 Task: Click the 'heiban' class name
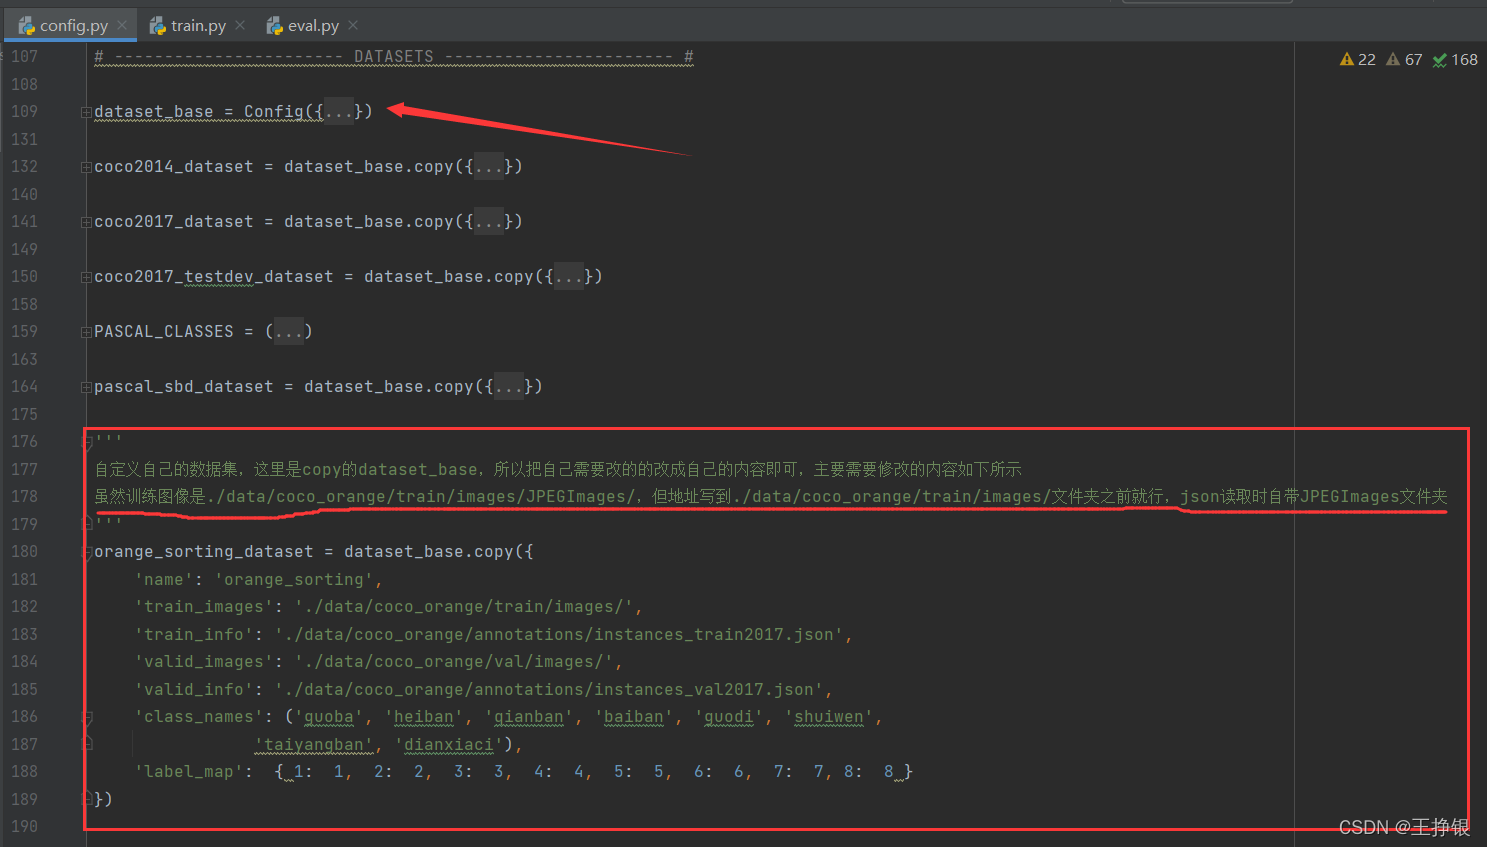click(x=424, y=717)
